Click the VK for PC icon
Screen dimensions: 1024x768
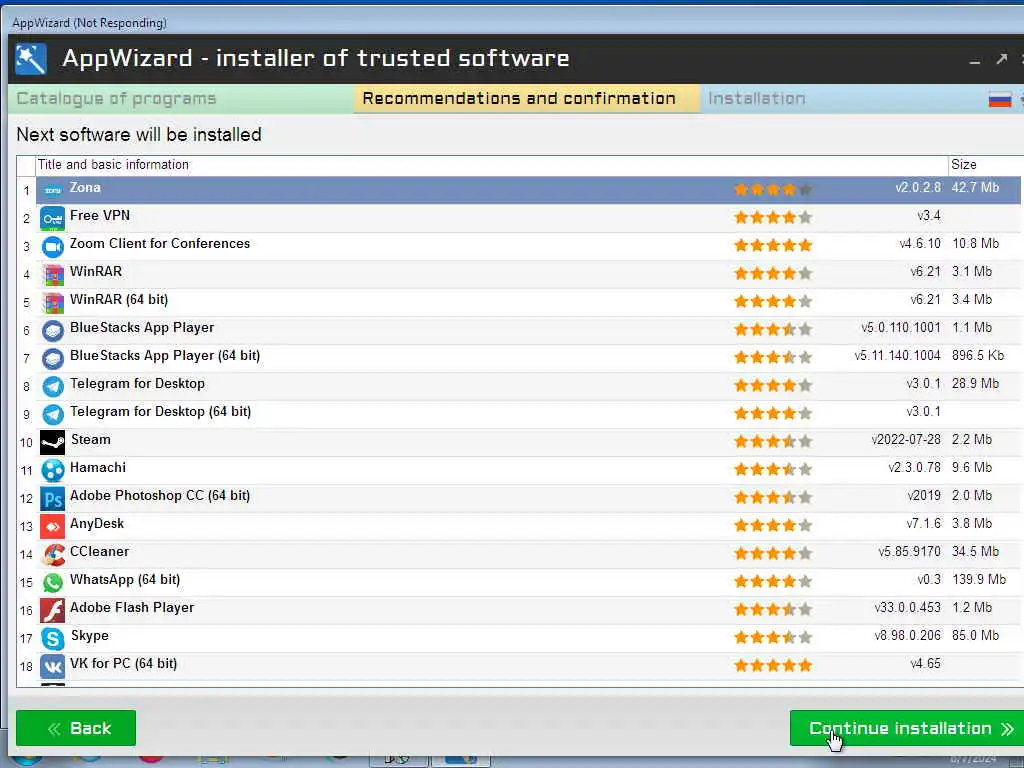52,667
